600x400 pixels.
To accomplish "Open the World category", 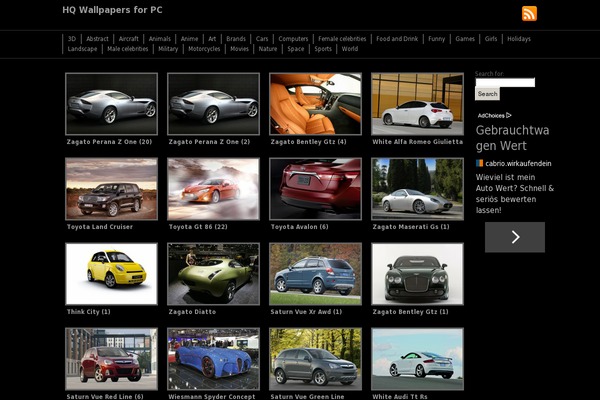I will [350, 49].
